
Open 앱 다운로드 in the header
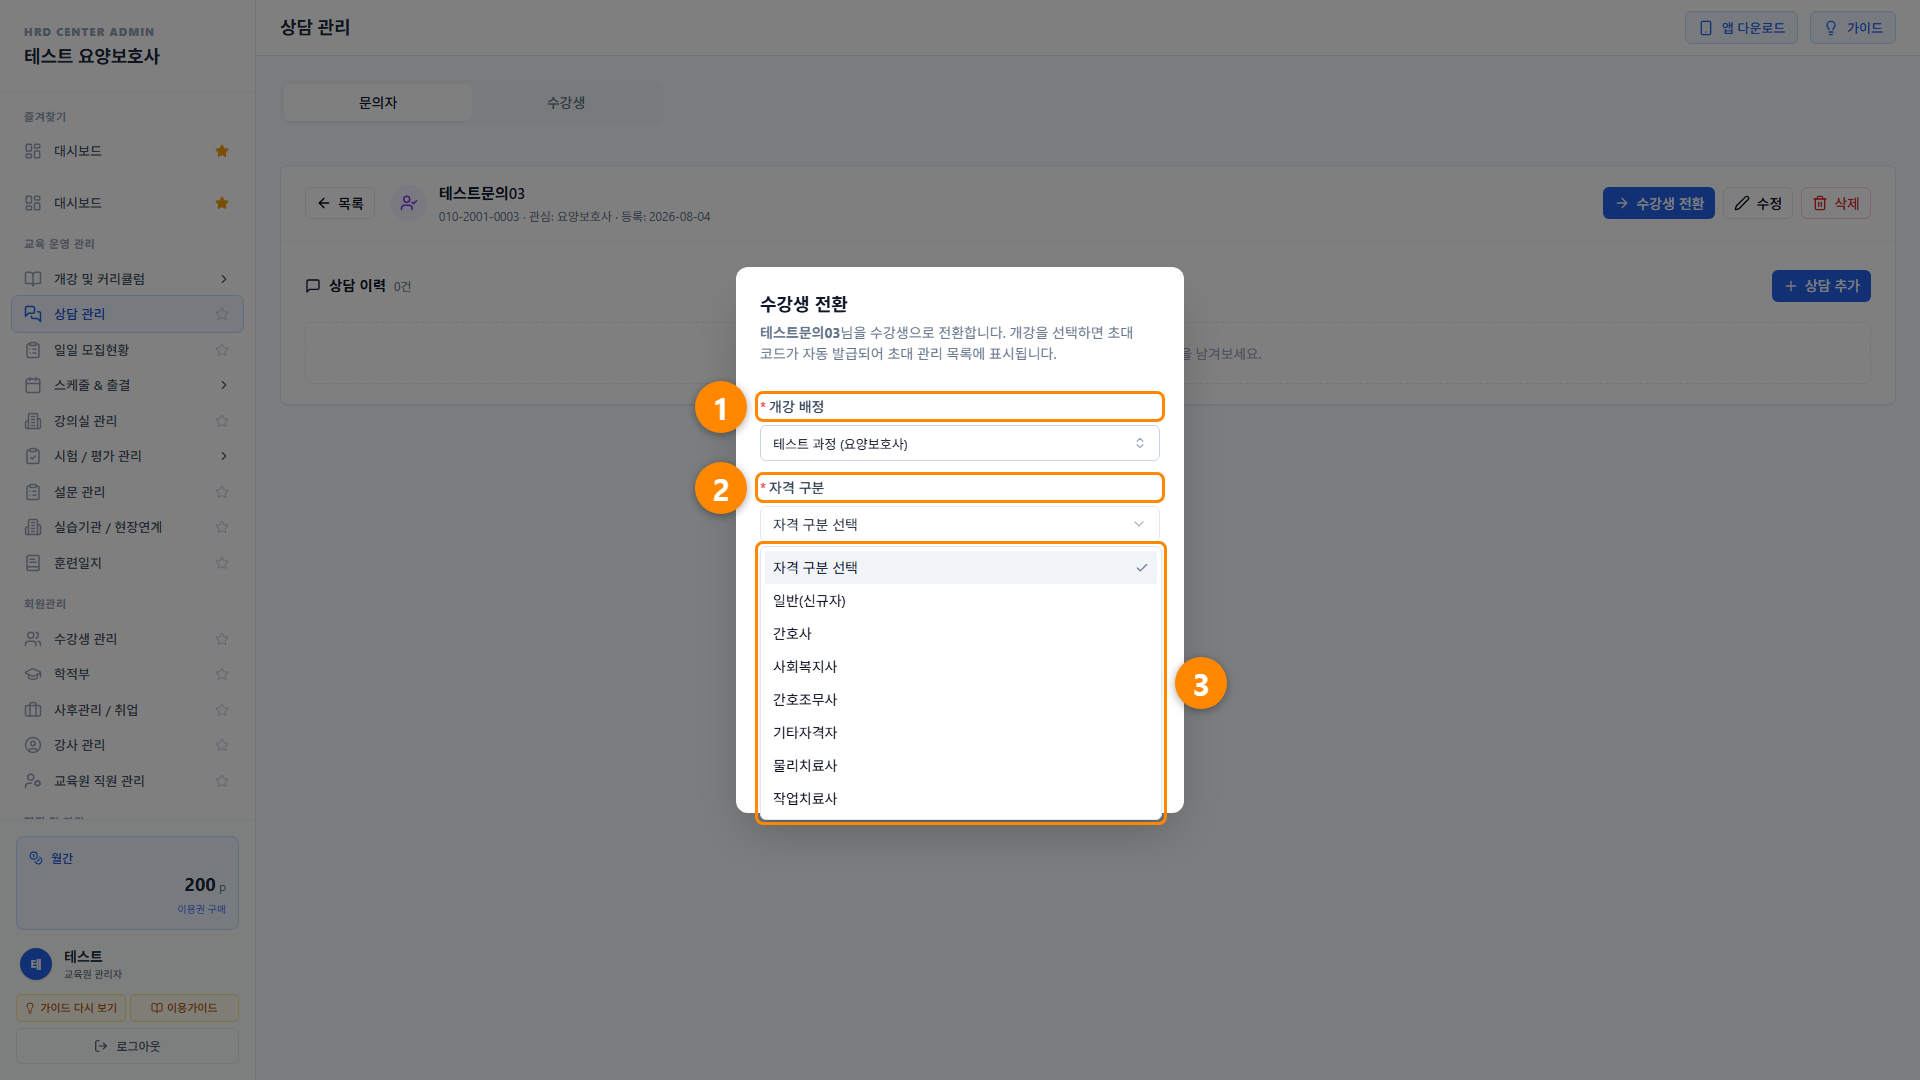[x=1741, y=28]
